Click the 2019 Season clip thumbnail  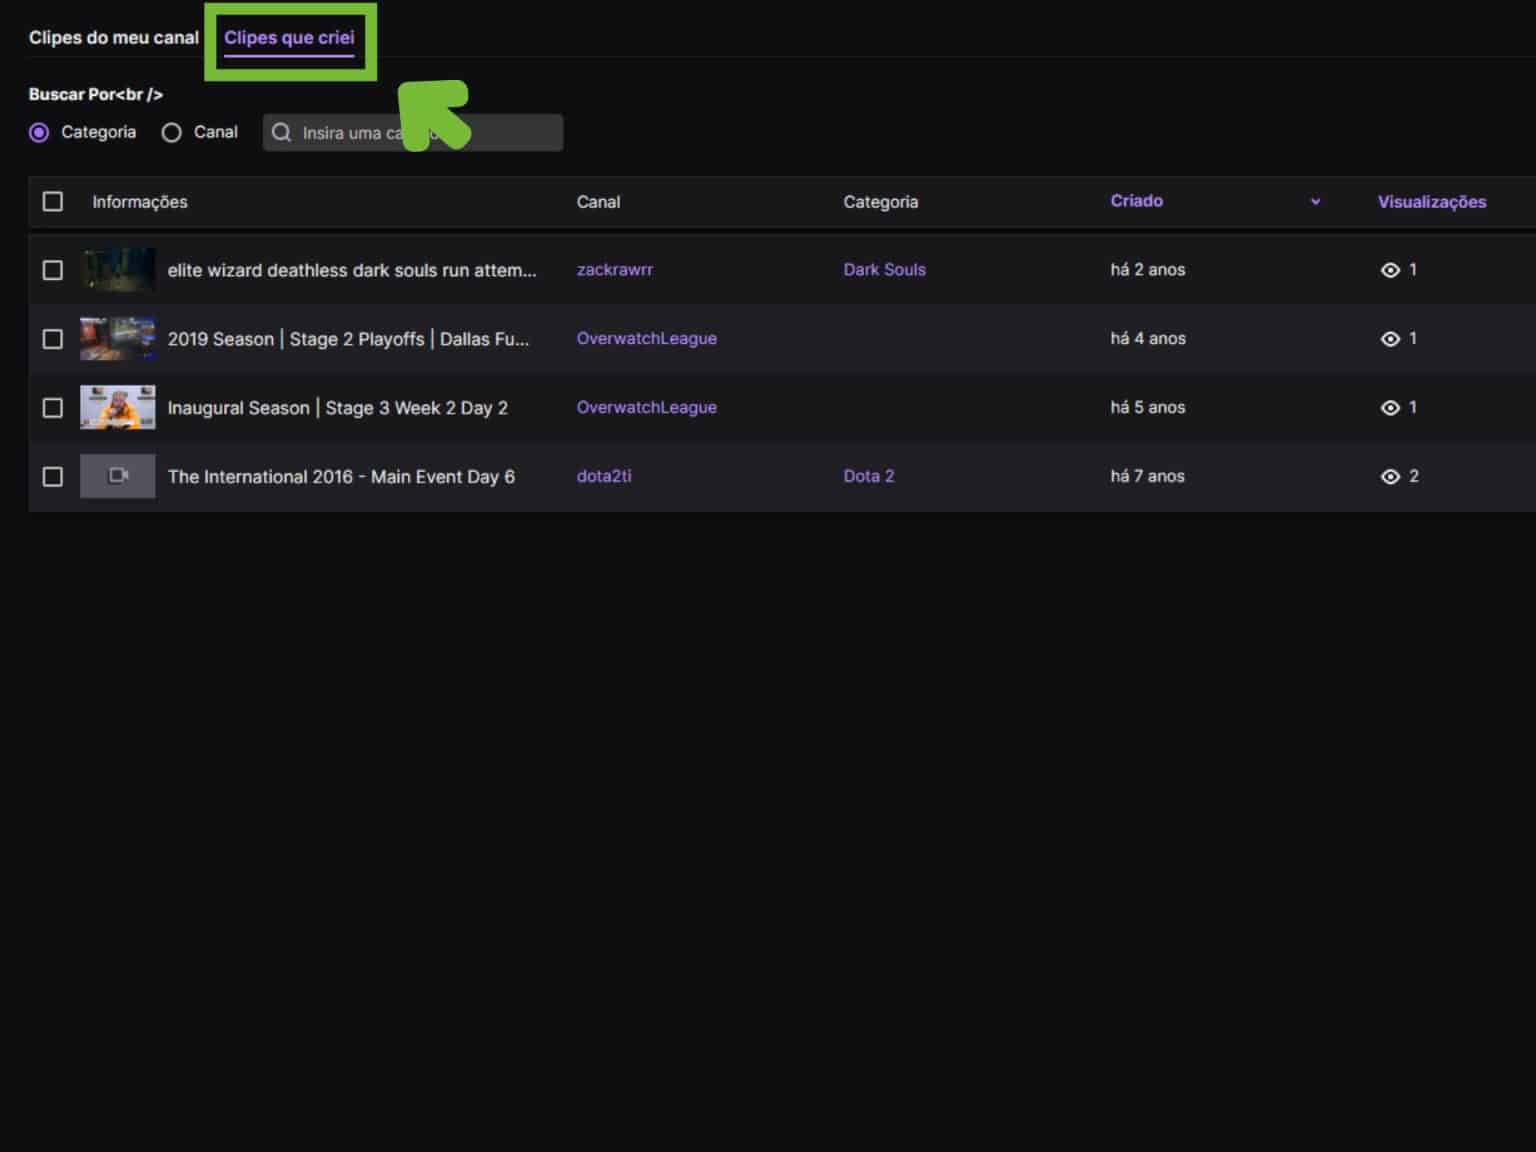[117, 338]
